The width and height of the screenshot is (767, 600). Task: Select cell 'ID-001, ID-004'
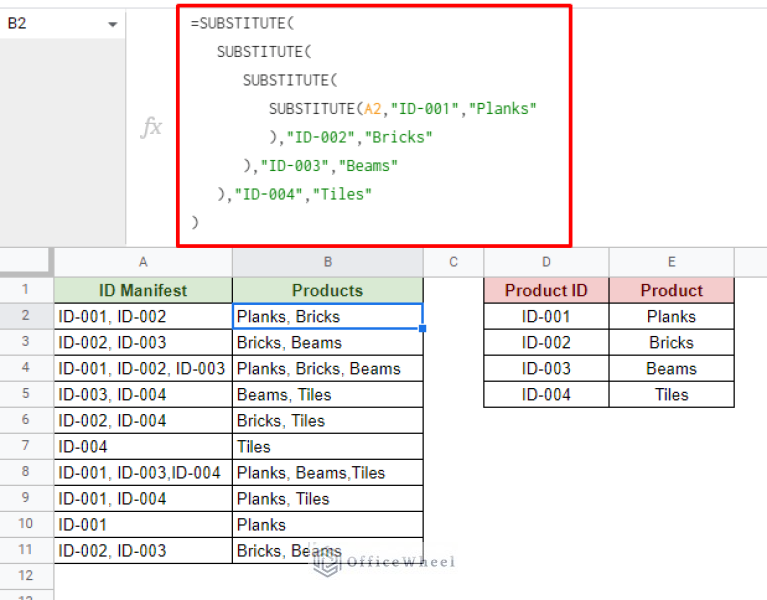click(143, 498)
